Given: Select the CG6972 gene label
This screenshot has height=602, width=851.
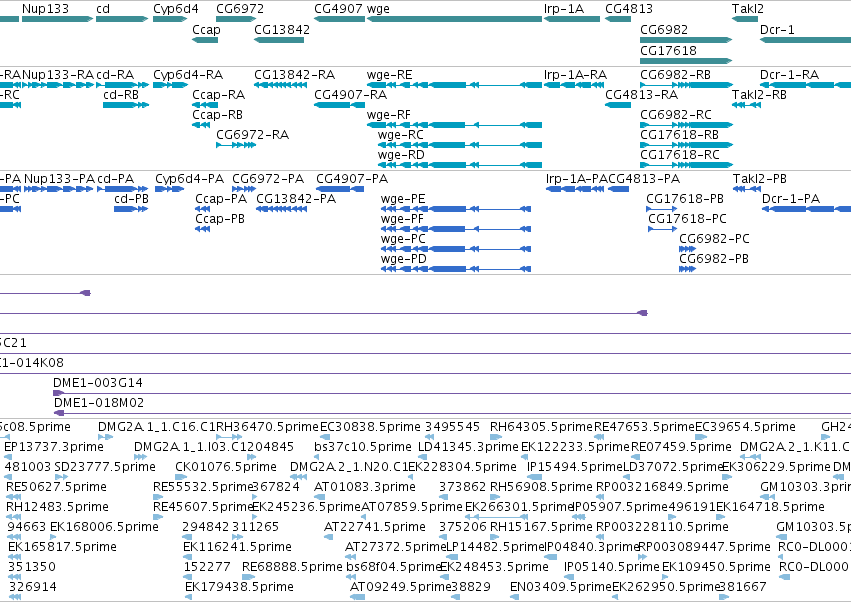Looking at the screenshot, I should pyautogui.click(x=240, y=9).
